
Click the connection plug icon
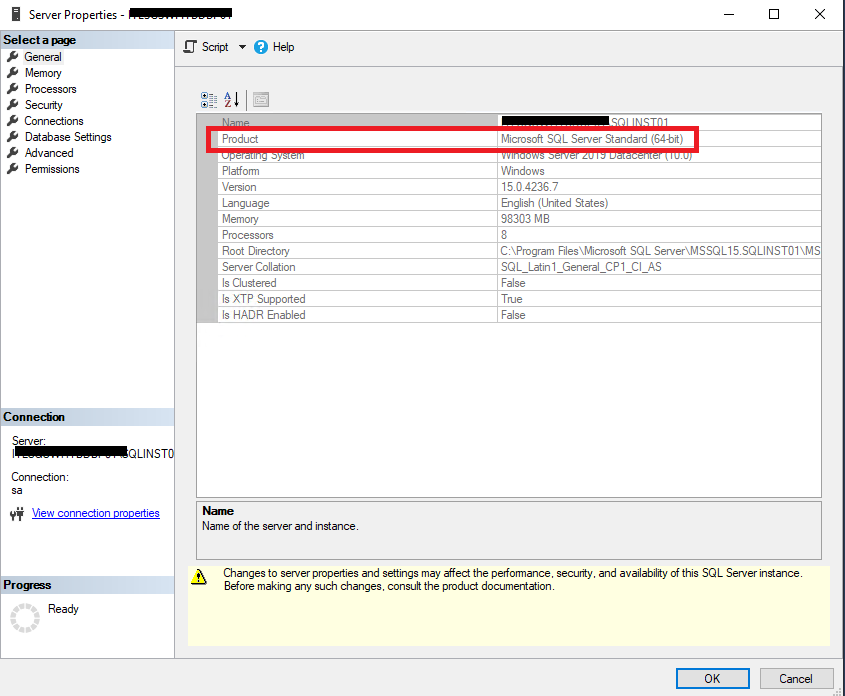[17, 514]
